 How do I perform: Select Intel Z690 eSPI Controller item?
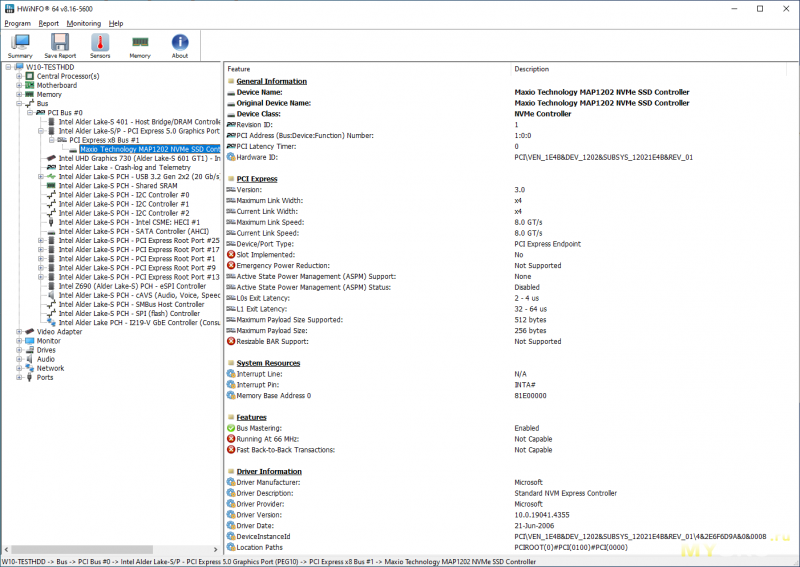[132, 286]
